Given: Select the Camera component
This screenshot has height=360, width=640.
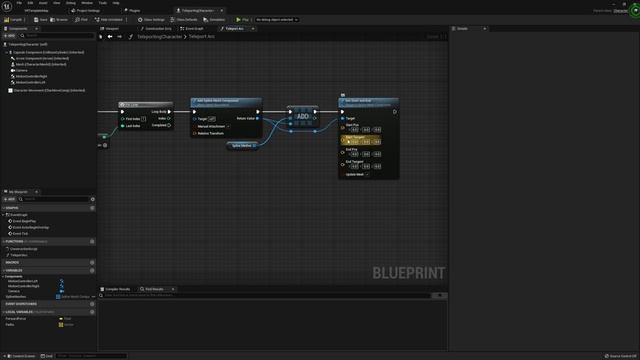Looking at the screenshot, I should point(19,71).
